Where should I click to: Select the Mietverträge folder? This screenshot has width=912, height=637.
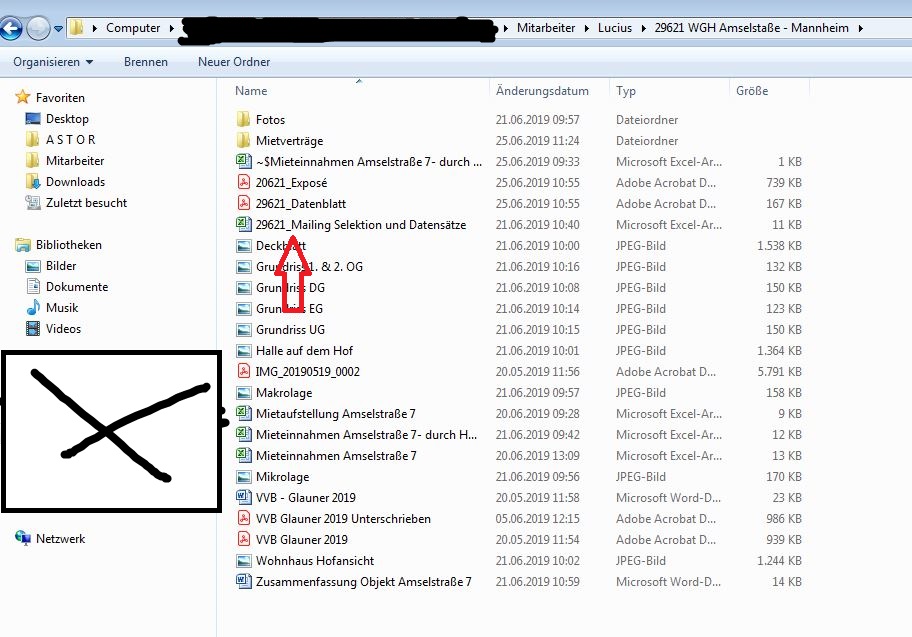click(x=289, y=141)
